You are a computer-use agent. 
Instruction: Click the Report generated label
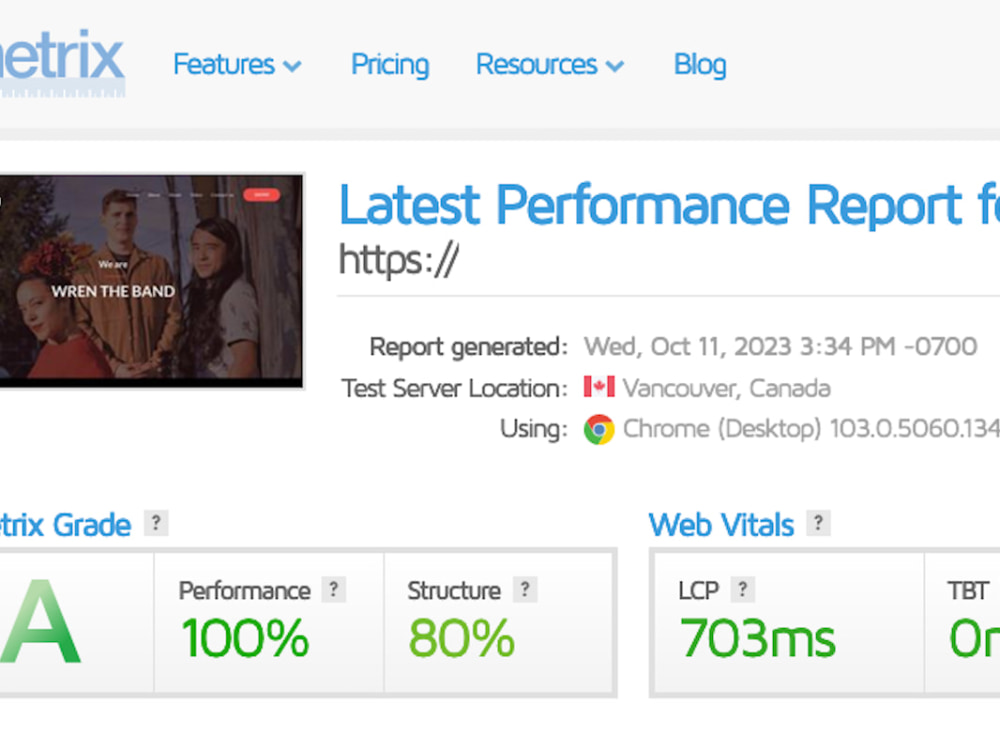(469, 347)
